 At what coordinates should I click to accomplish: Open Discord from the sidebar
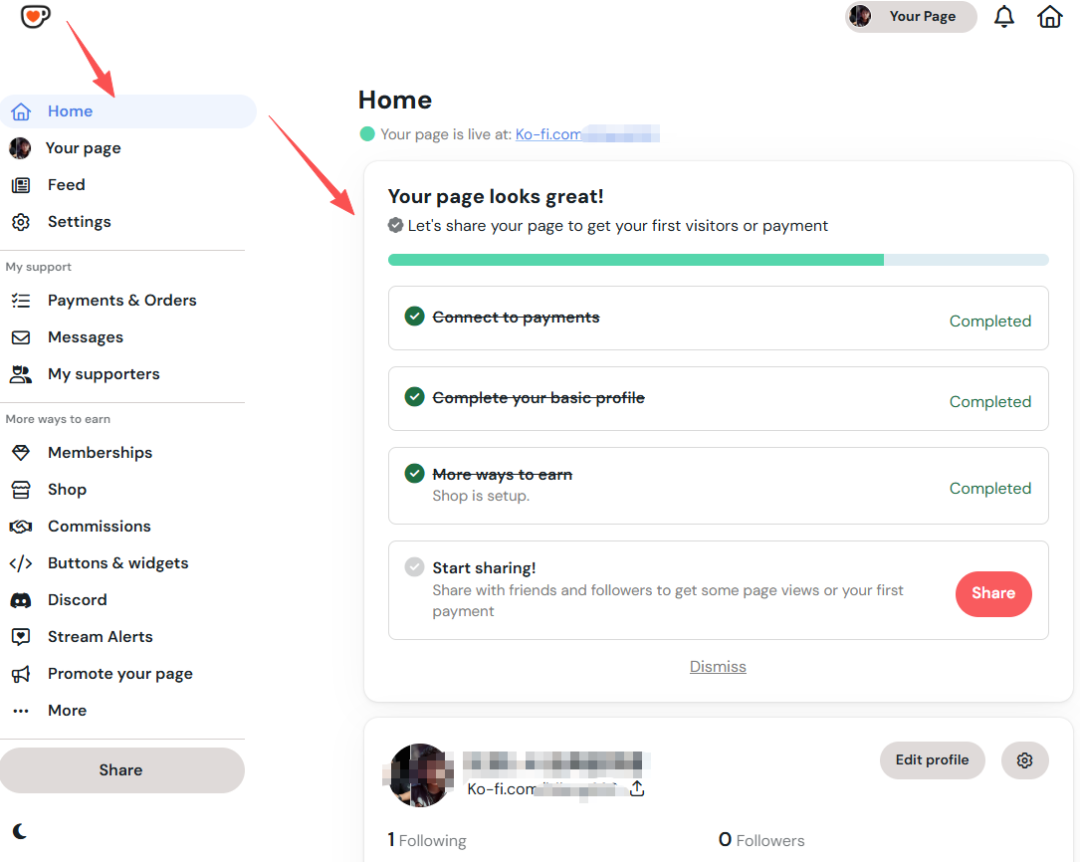77,600
